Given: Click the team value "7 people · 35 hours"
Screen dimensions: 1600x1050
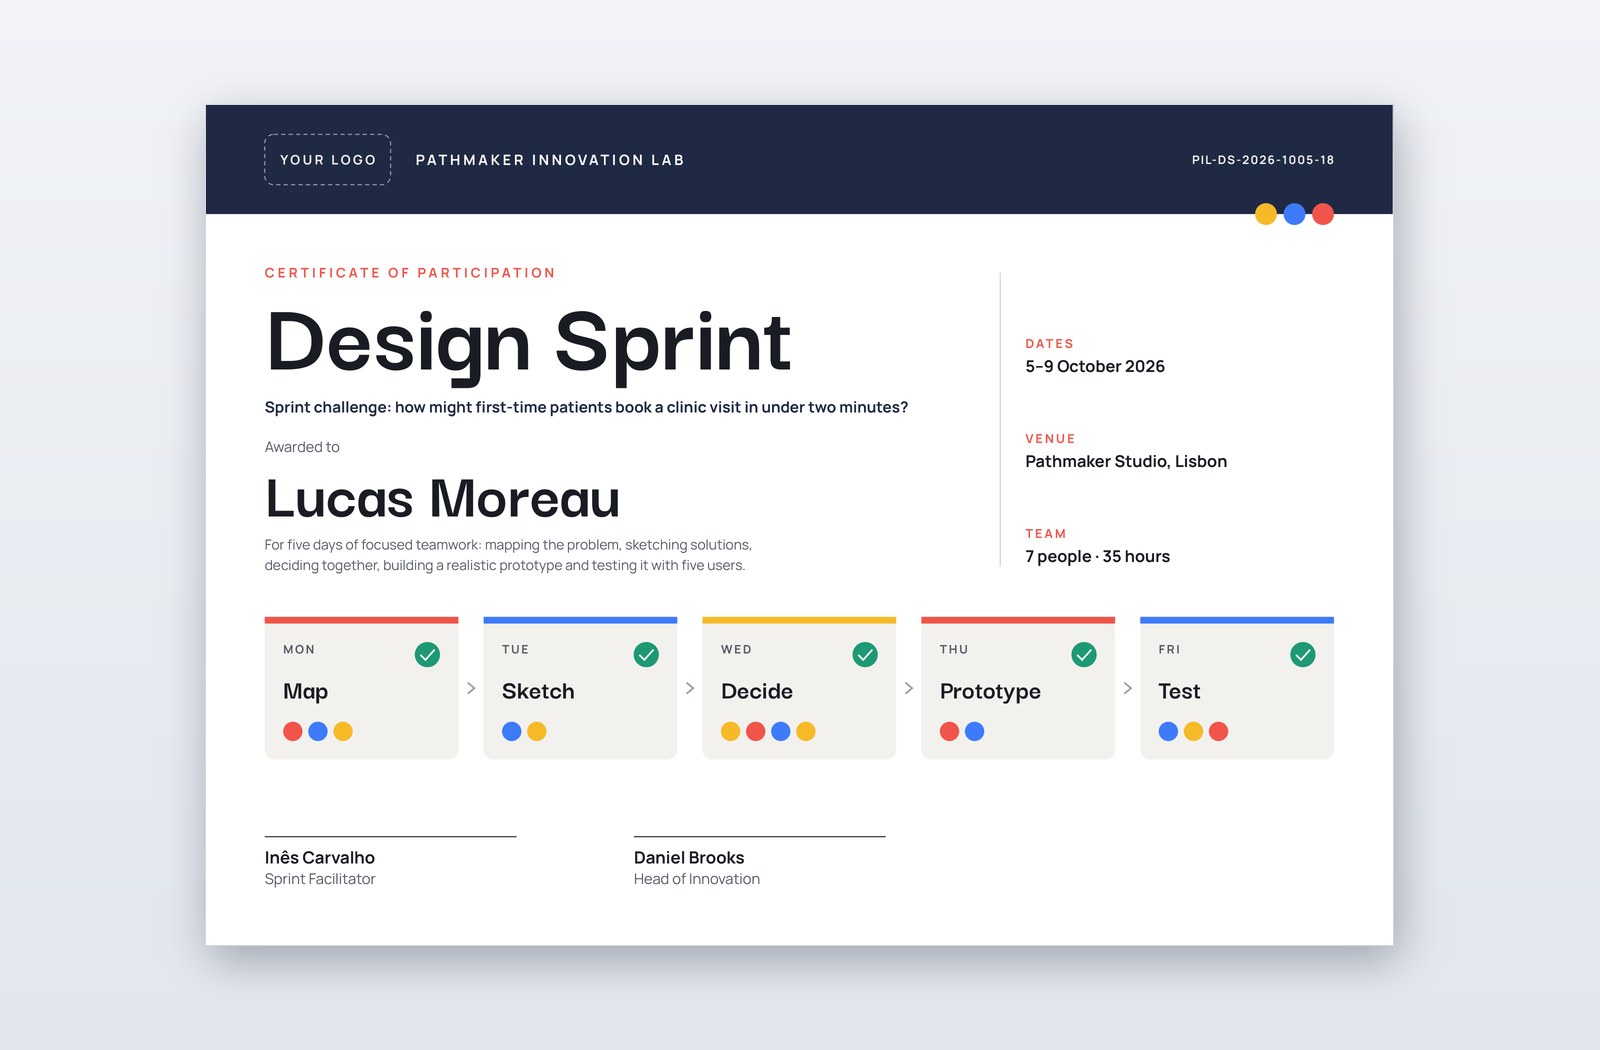Looking at the screenshot, I should [x=1097, y=557].
